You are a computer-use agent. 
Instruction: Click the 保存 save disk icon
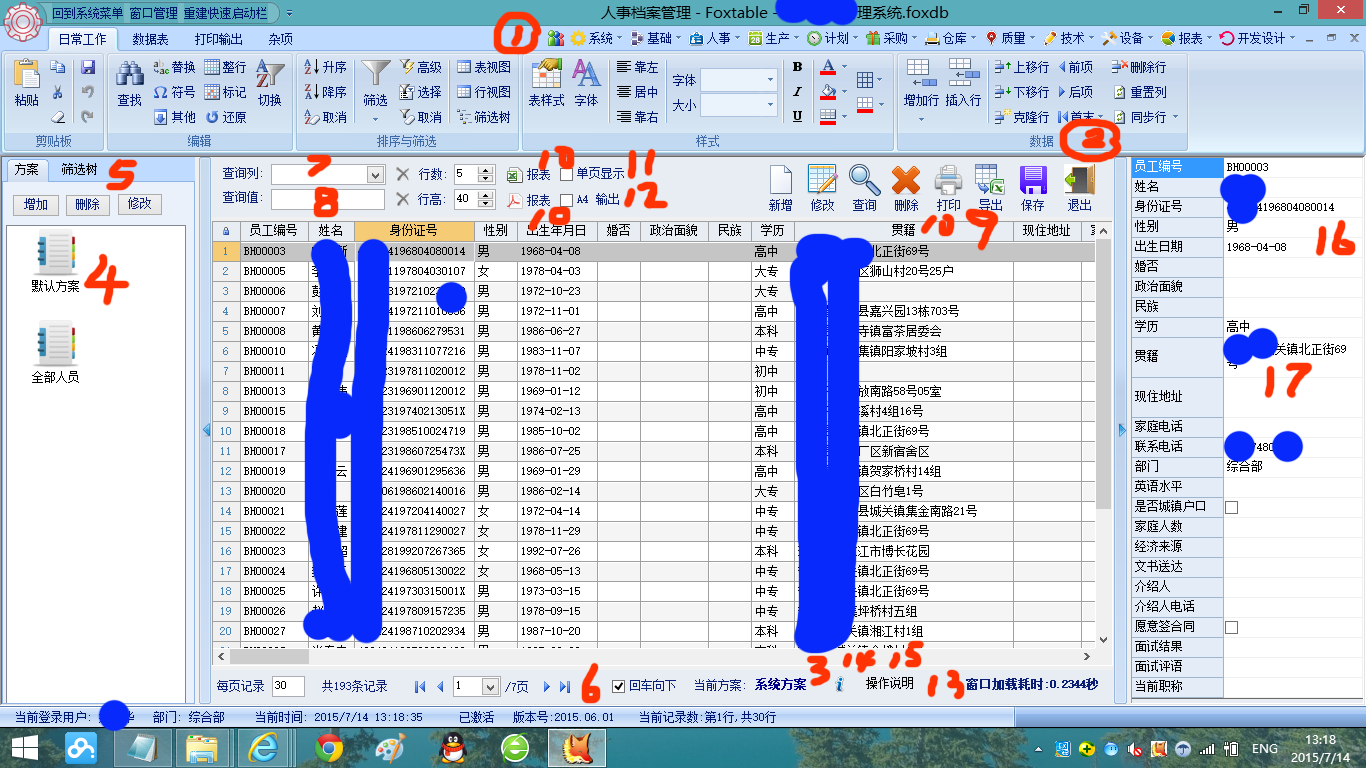tap(1032, 181)
